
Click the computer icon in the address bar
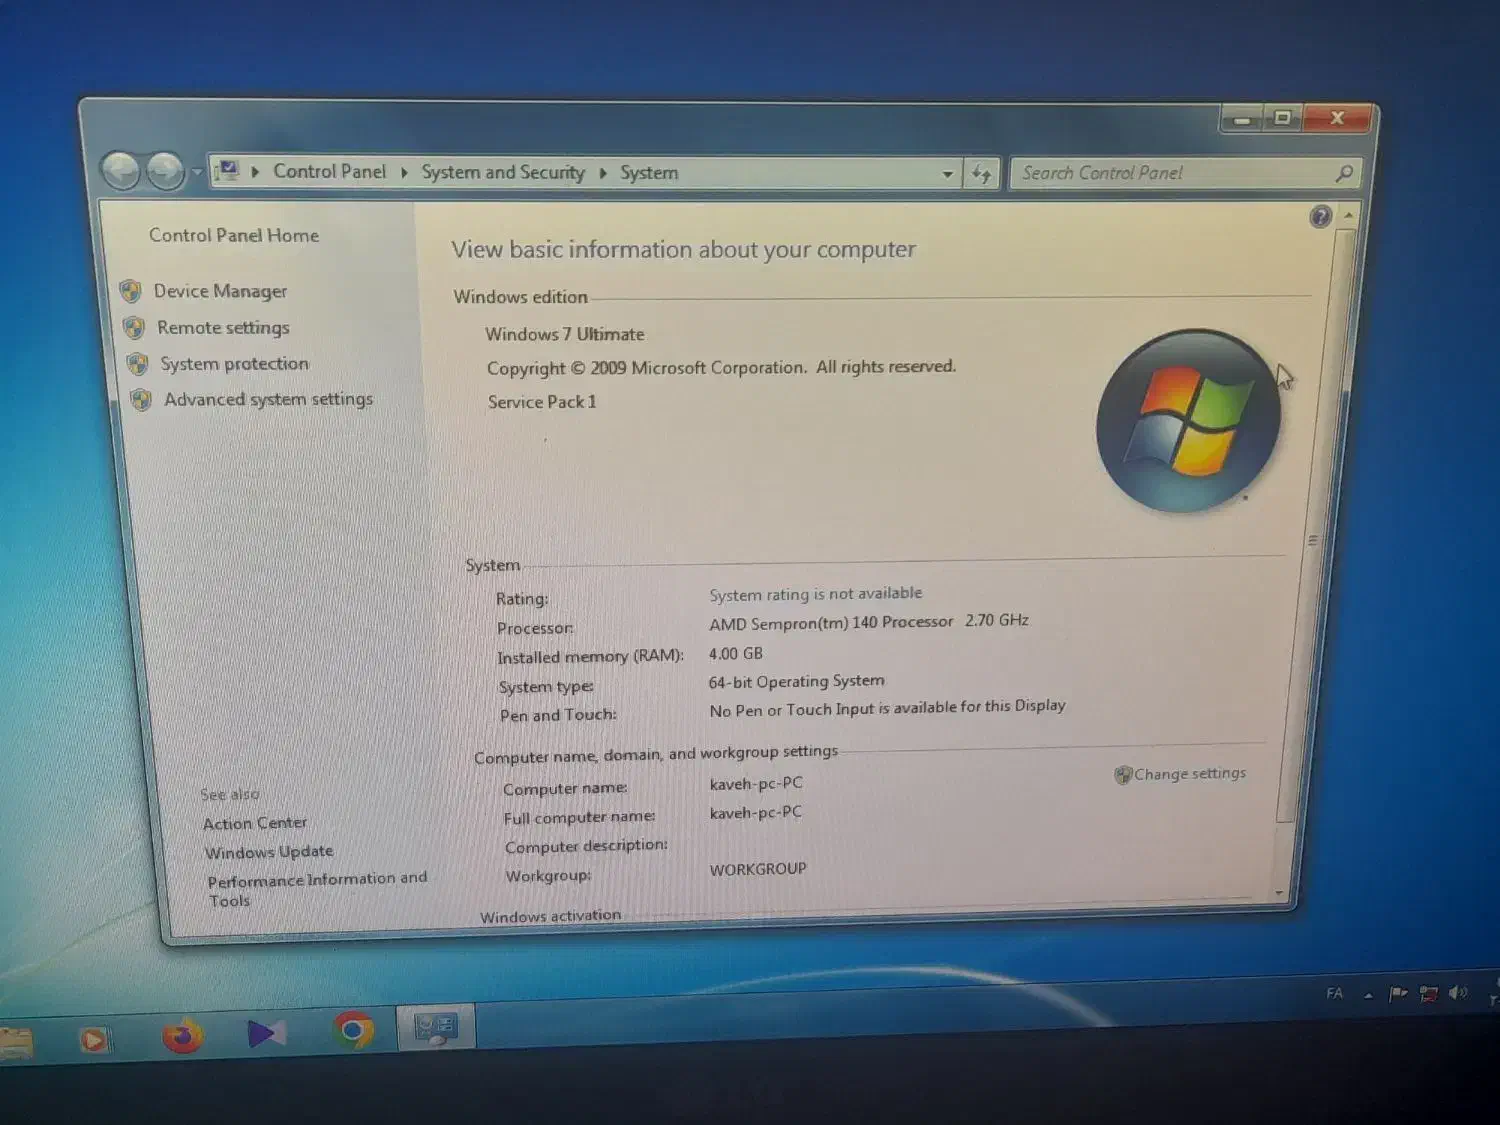(229, 171)
